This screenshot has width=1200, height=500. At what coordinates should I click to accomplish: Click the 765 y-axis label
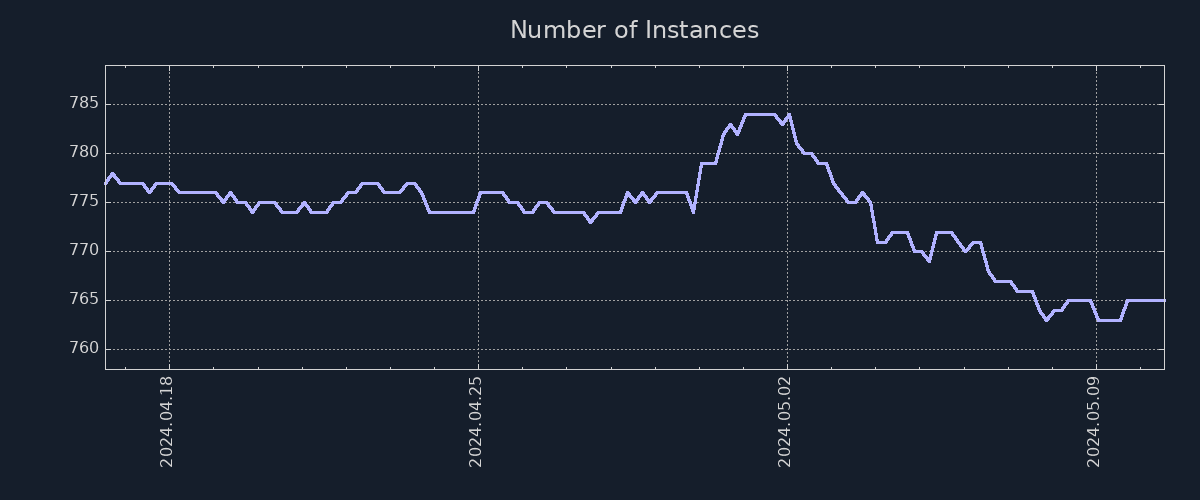pyautogui.click(x=83, y=299)
